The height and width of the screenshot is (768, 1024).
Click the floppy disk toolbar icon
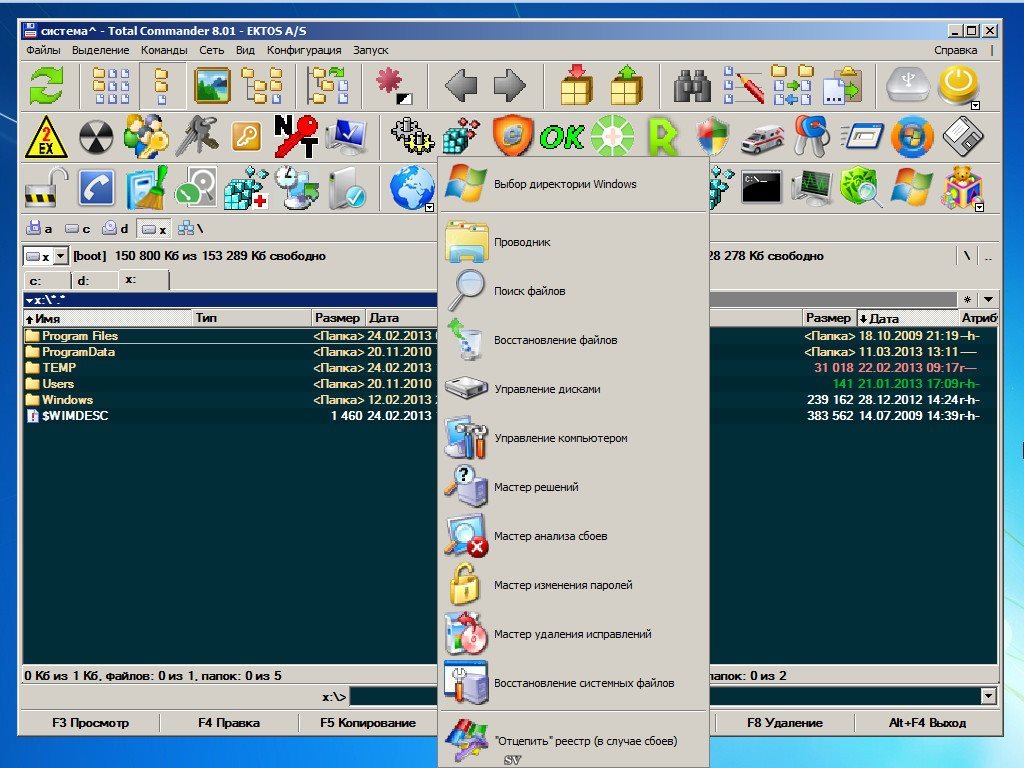(x=963, y=136)
